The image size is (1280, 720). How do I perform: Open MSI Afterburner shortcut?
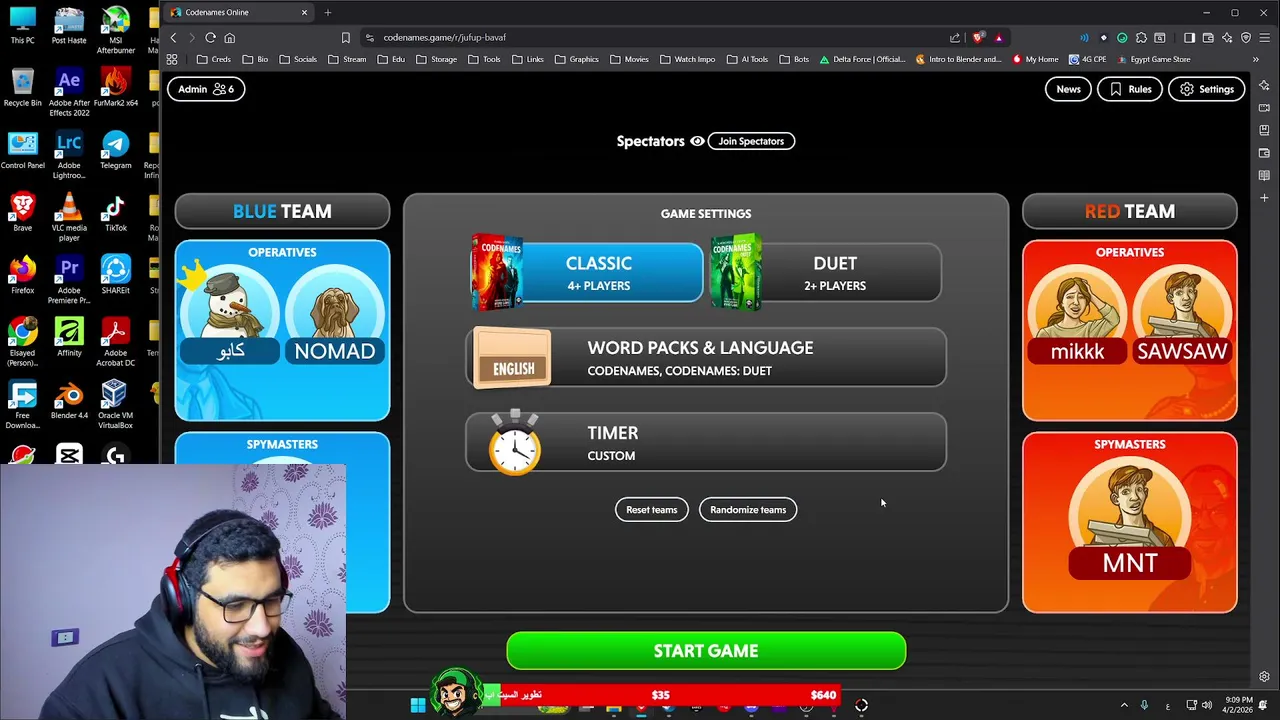(x=115, y=31)
